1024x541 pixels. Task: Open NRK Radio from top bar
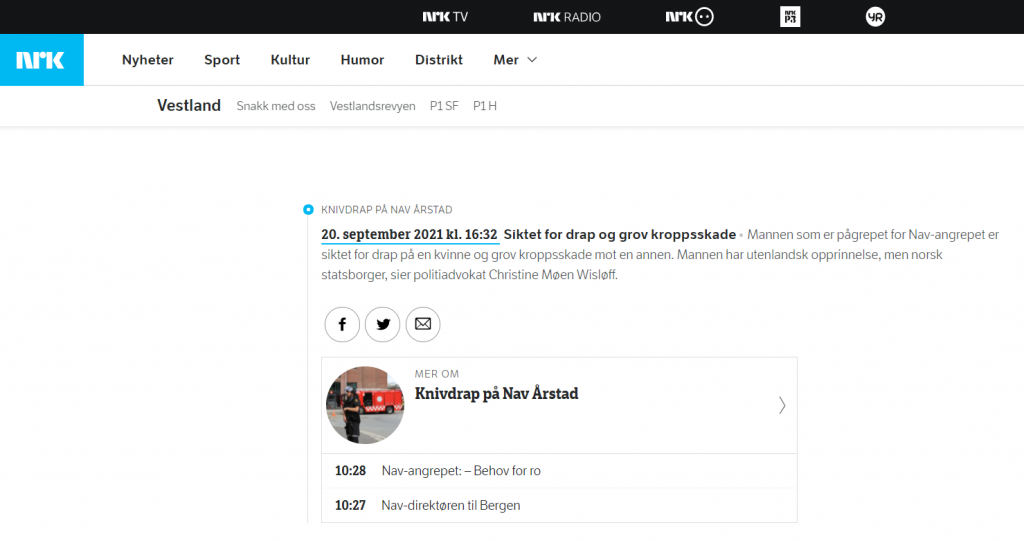click(x=565, y=17)
